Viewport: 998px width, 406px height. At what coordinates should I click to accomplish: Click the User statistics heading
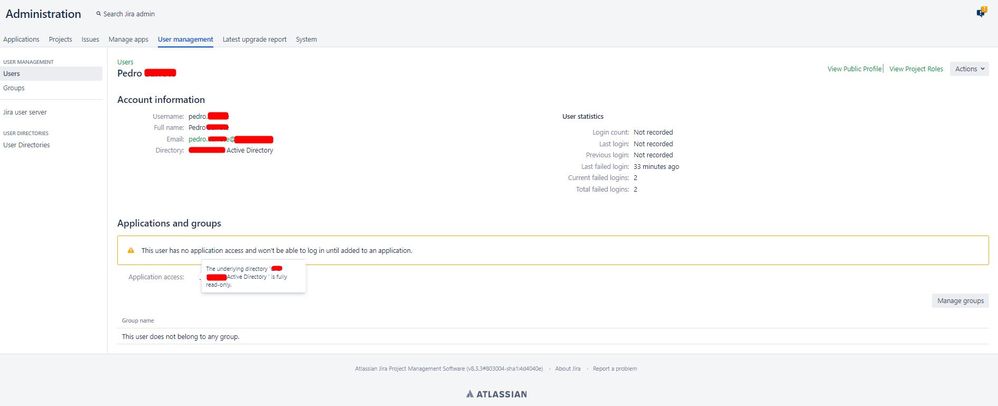583,116
